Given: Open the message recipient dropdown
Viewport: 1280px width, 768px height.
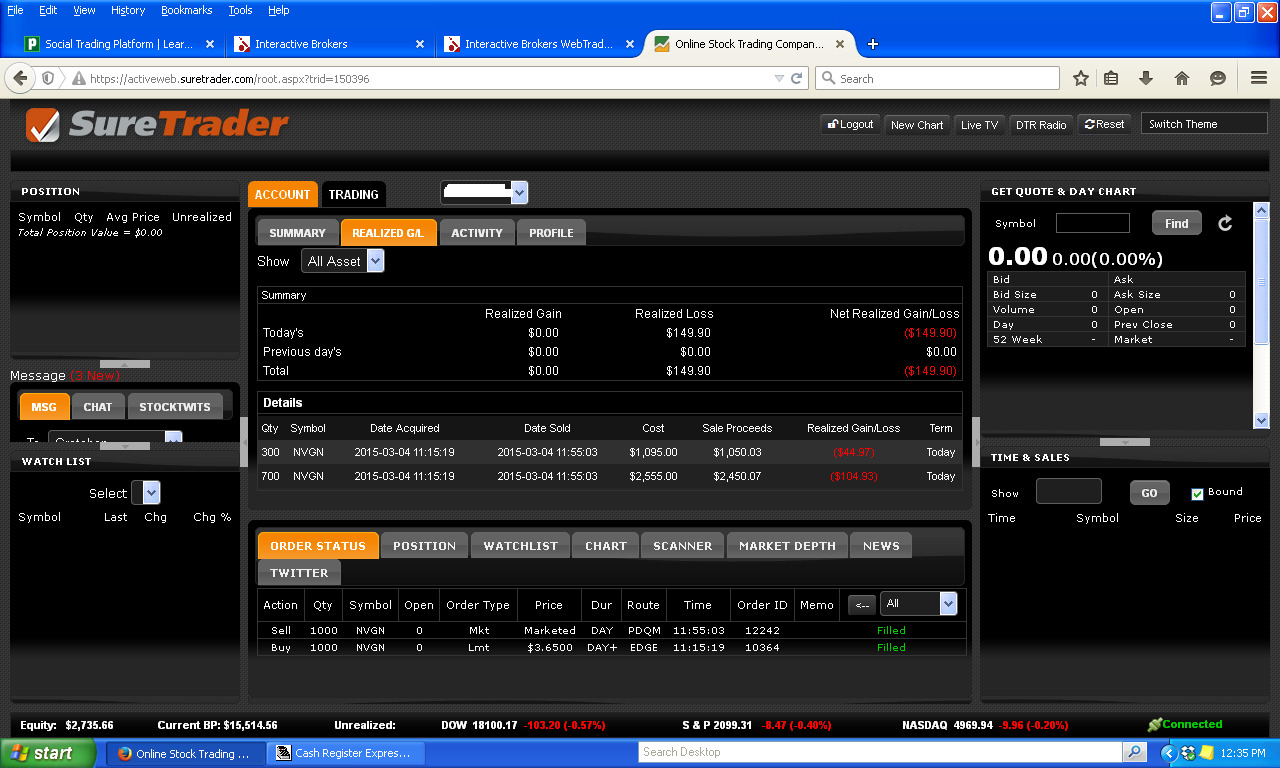Looking at the screenshot, I should (173, 439).
